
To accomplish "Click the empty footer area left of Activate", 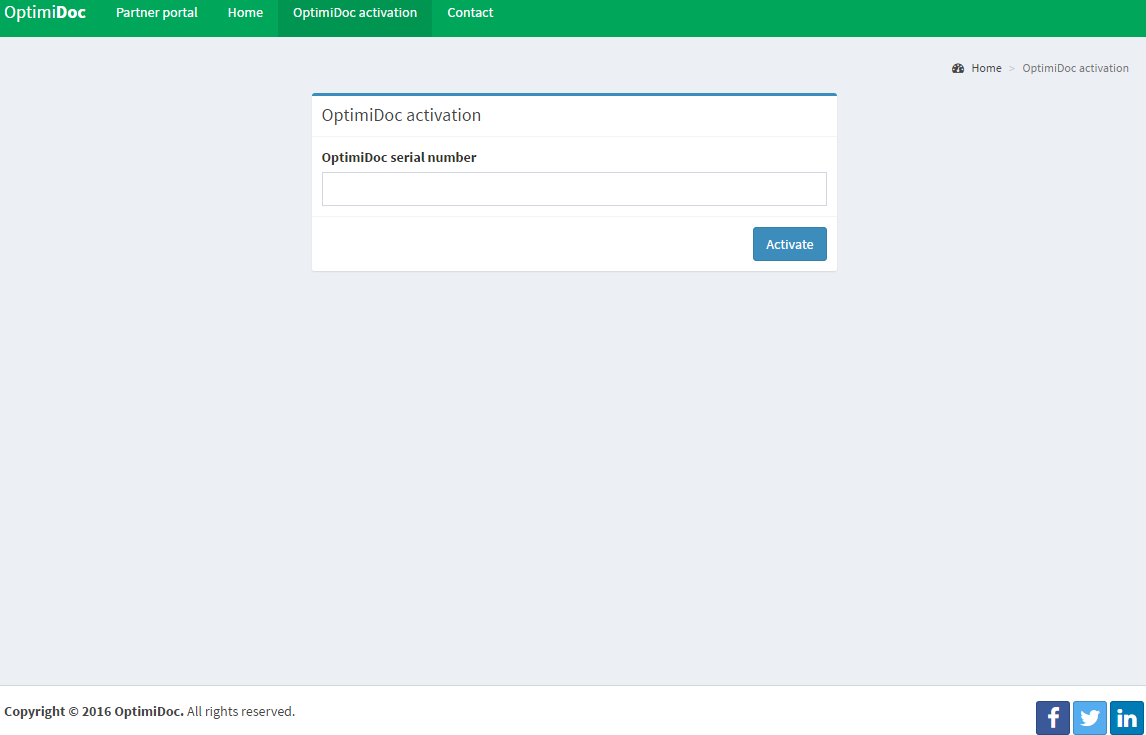I will (530, 244).
